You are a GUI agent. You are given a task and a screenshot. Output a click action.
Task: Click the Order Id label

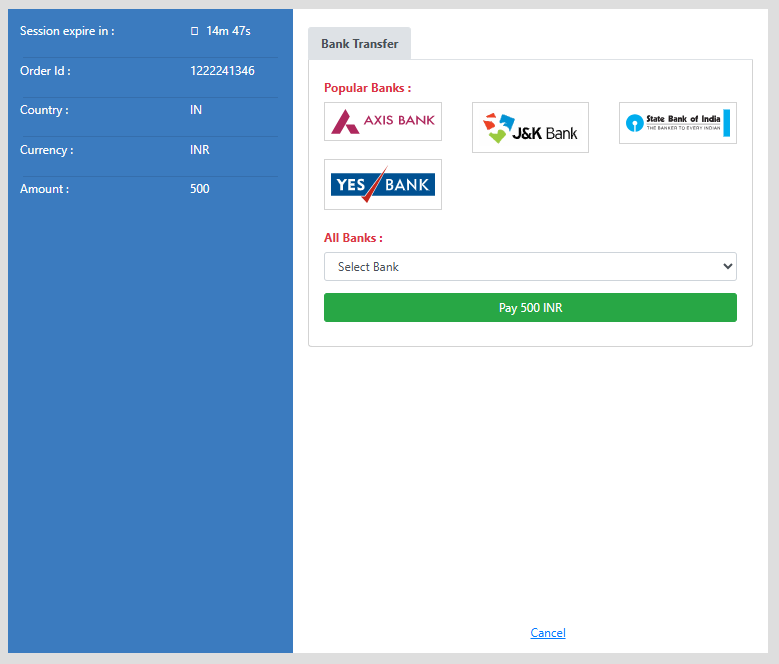pyautogui.click(x=45, y=71)
